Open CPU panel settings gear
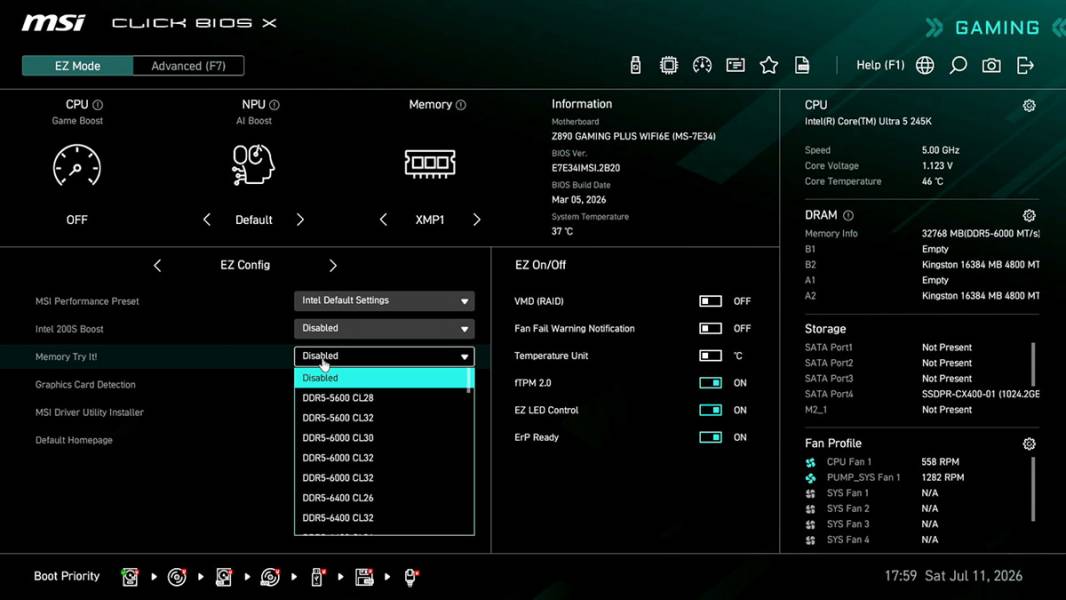Viewport: 1066px width, 600px height. coord(1029,105)
